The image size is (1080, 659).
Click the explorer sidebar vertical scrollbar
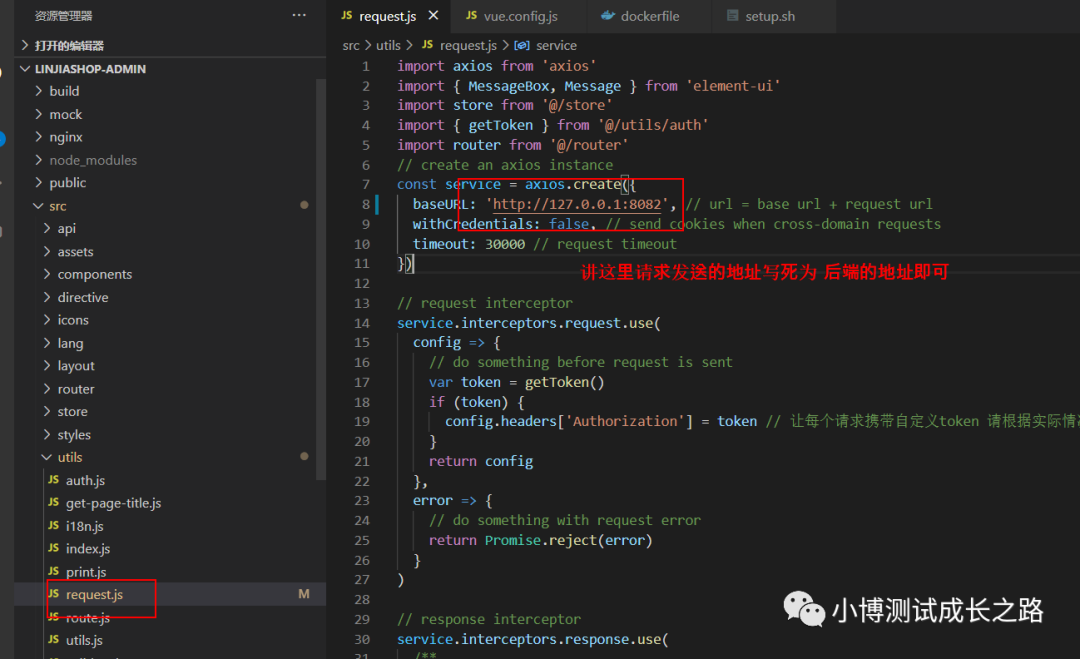pos(321,279)
